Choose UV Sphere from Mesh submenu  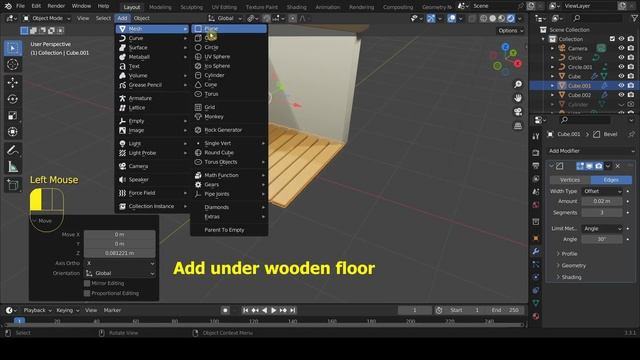[229, 57]
